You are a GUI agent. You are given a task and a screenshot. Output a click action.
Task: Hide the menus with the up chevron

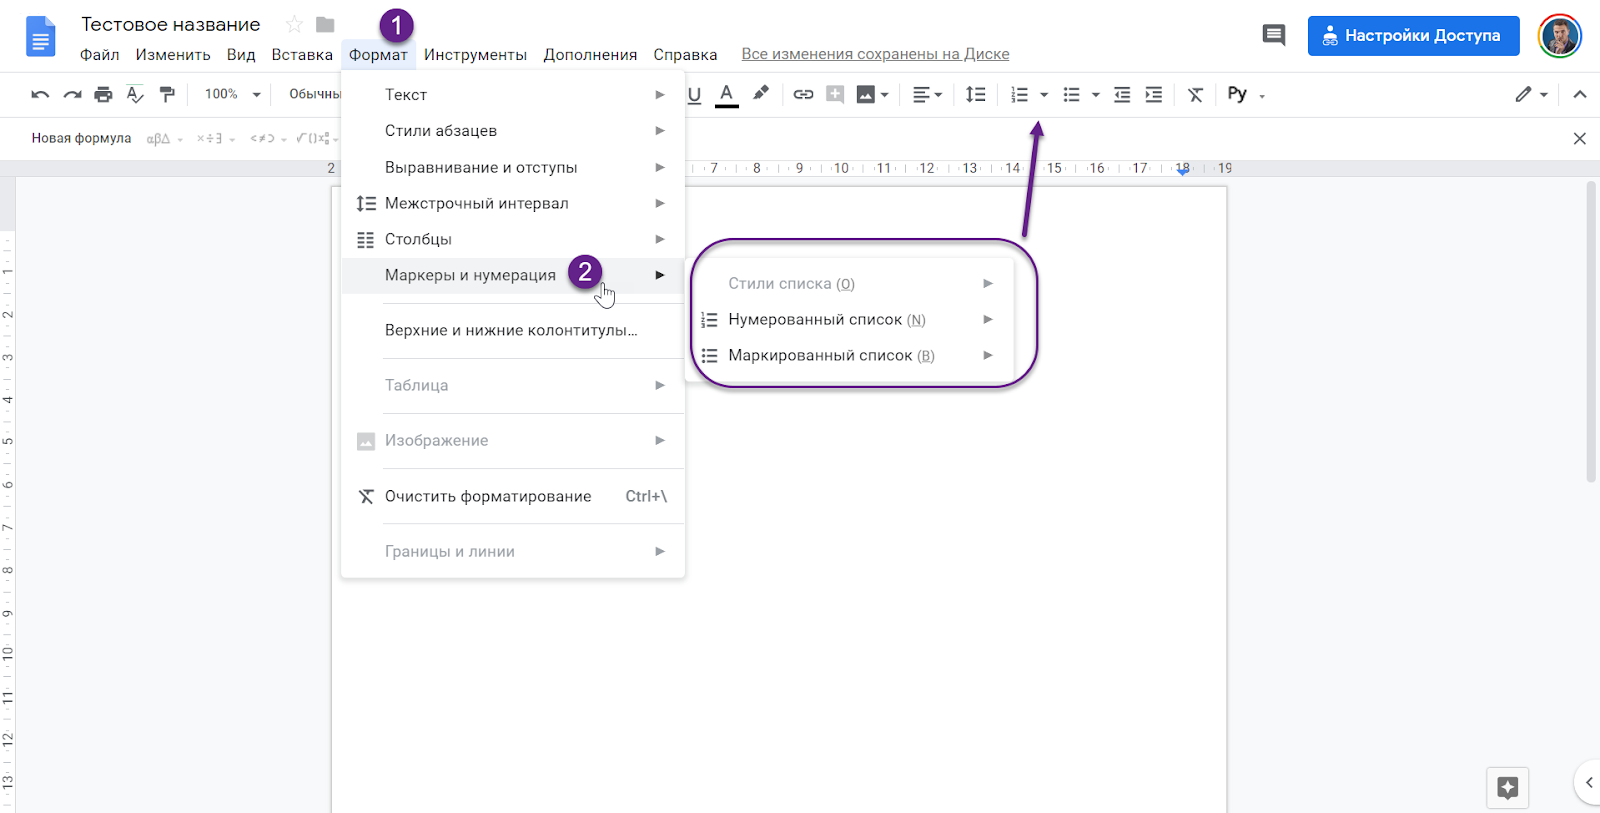tap(1579, 95)
